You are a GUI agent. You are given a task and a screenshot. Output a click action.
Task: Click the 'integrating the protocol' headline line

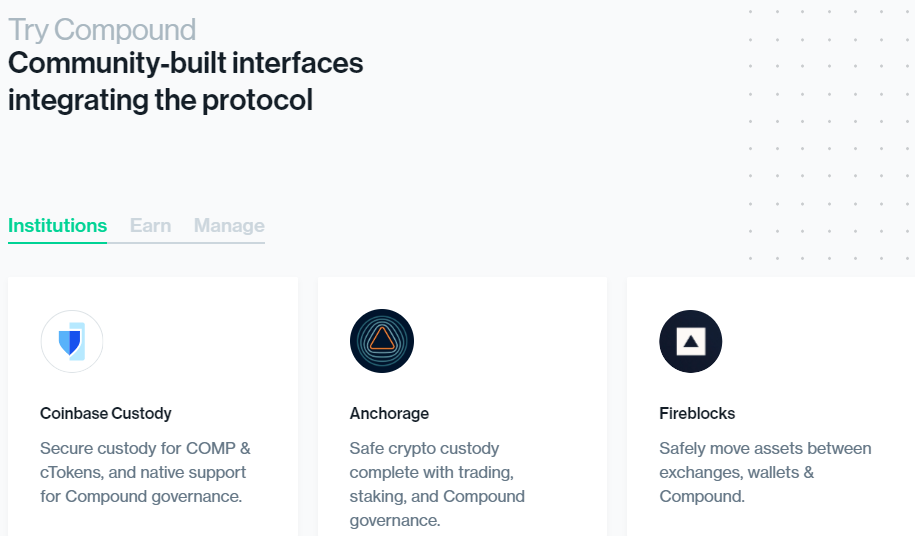pos(160,100)
